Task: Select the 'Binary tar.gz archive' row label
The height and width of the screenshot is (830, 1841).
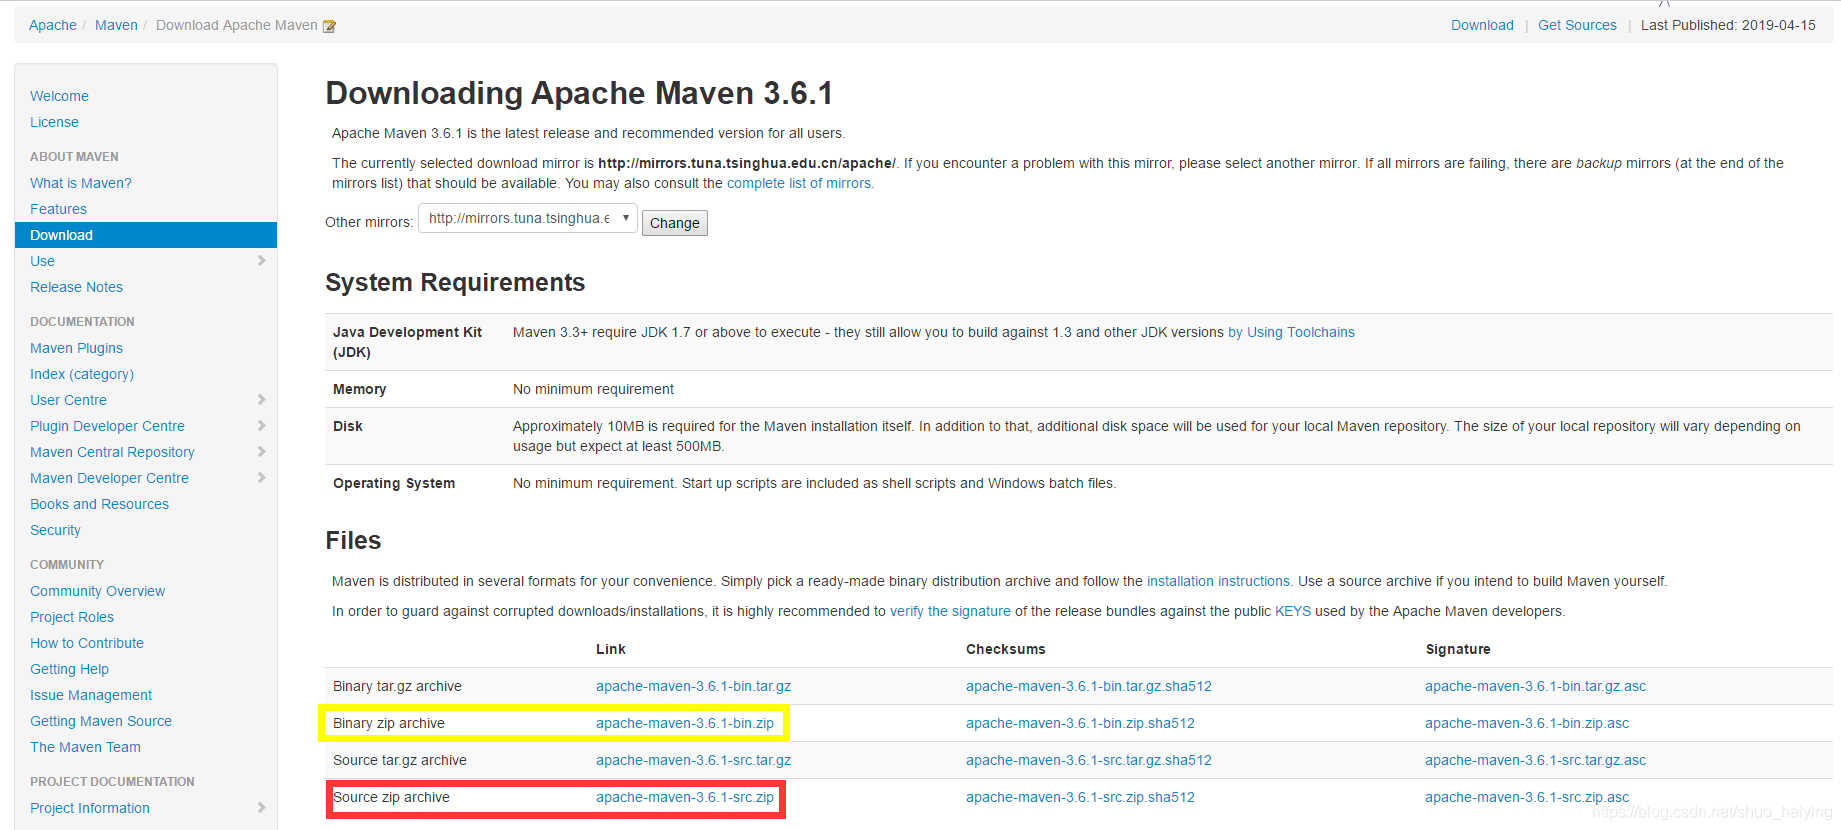Action: 397,686
